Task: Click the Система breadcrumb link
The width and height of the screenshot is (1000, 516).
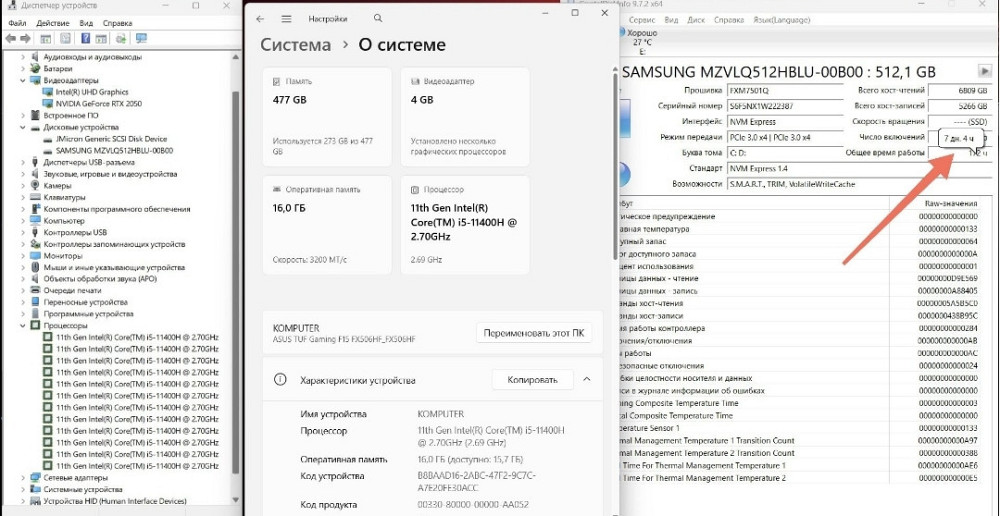Action: click(296, 45)
